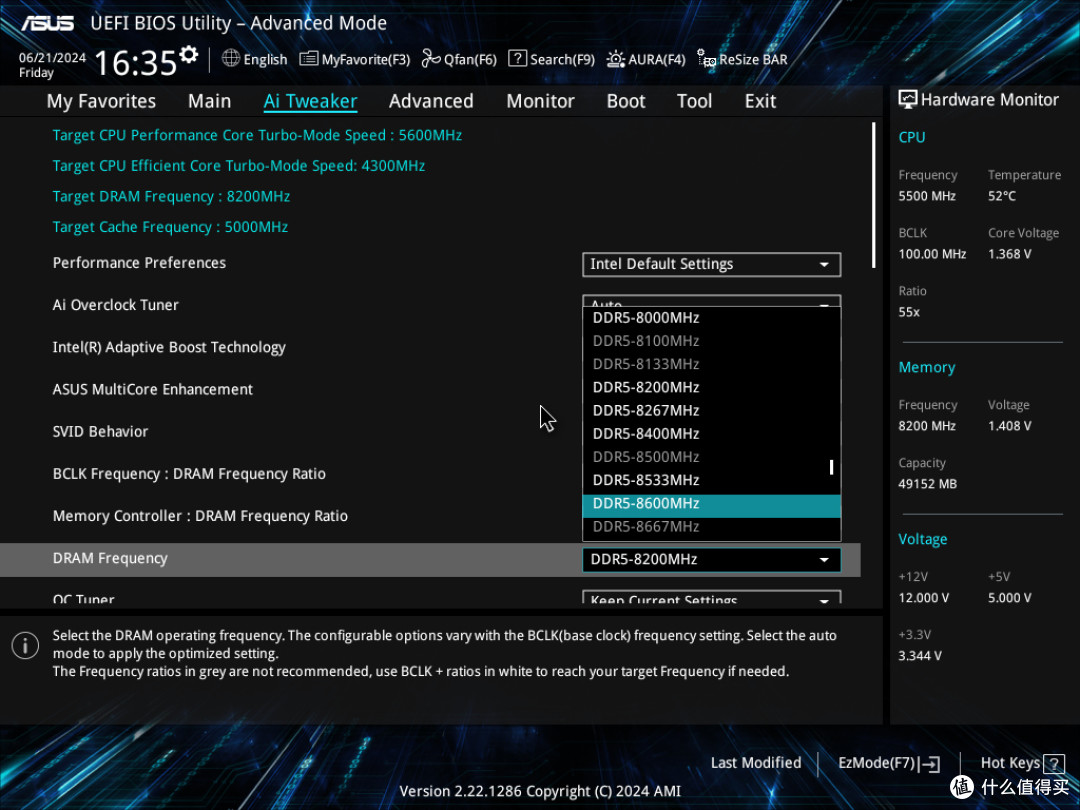Go to the Advanced tab
This screenshot has width=1080, height=810.
click(431, 101)
